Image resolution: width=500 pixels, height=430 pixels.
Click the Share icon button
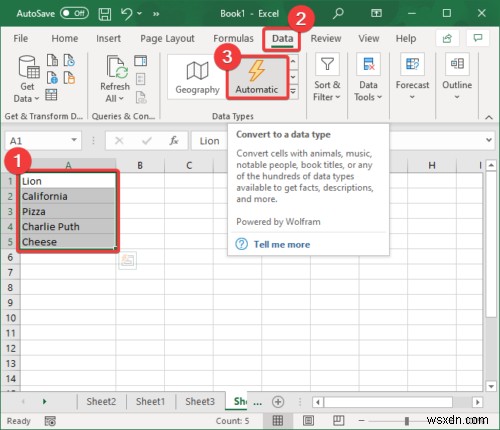pyautogui.click(x=447, y=38)
